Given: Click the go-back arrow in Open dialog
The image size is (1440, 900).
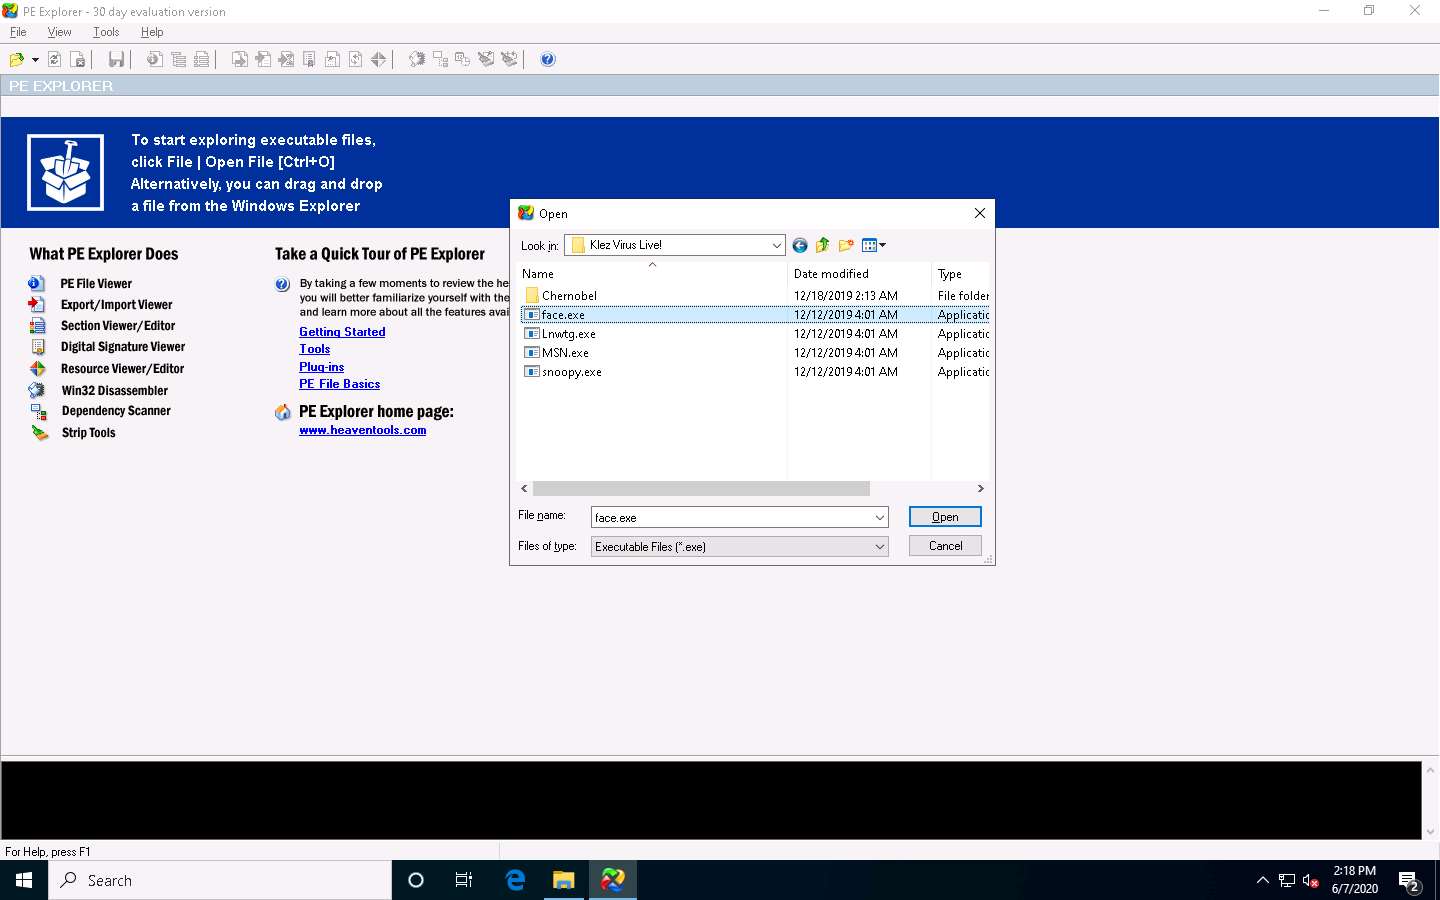Looking at the screenshot, I should (x=800, y=245).
